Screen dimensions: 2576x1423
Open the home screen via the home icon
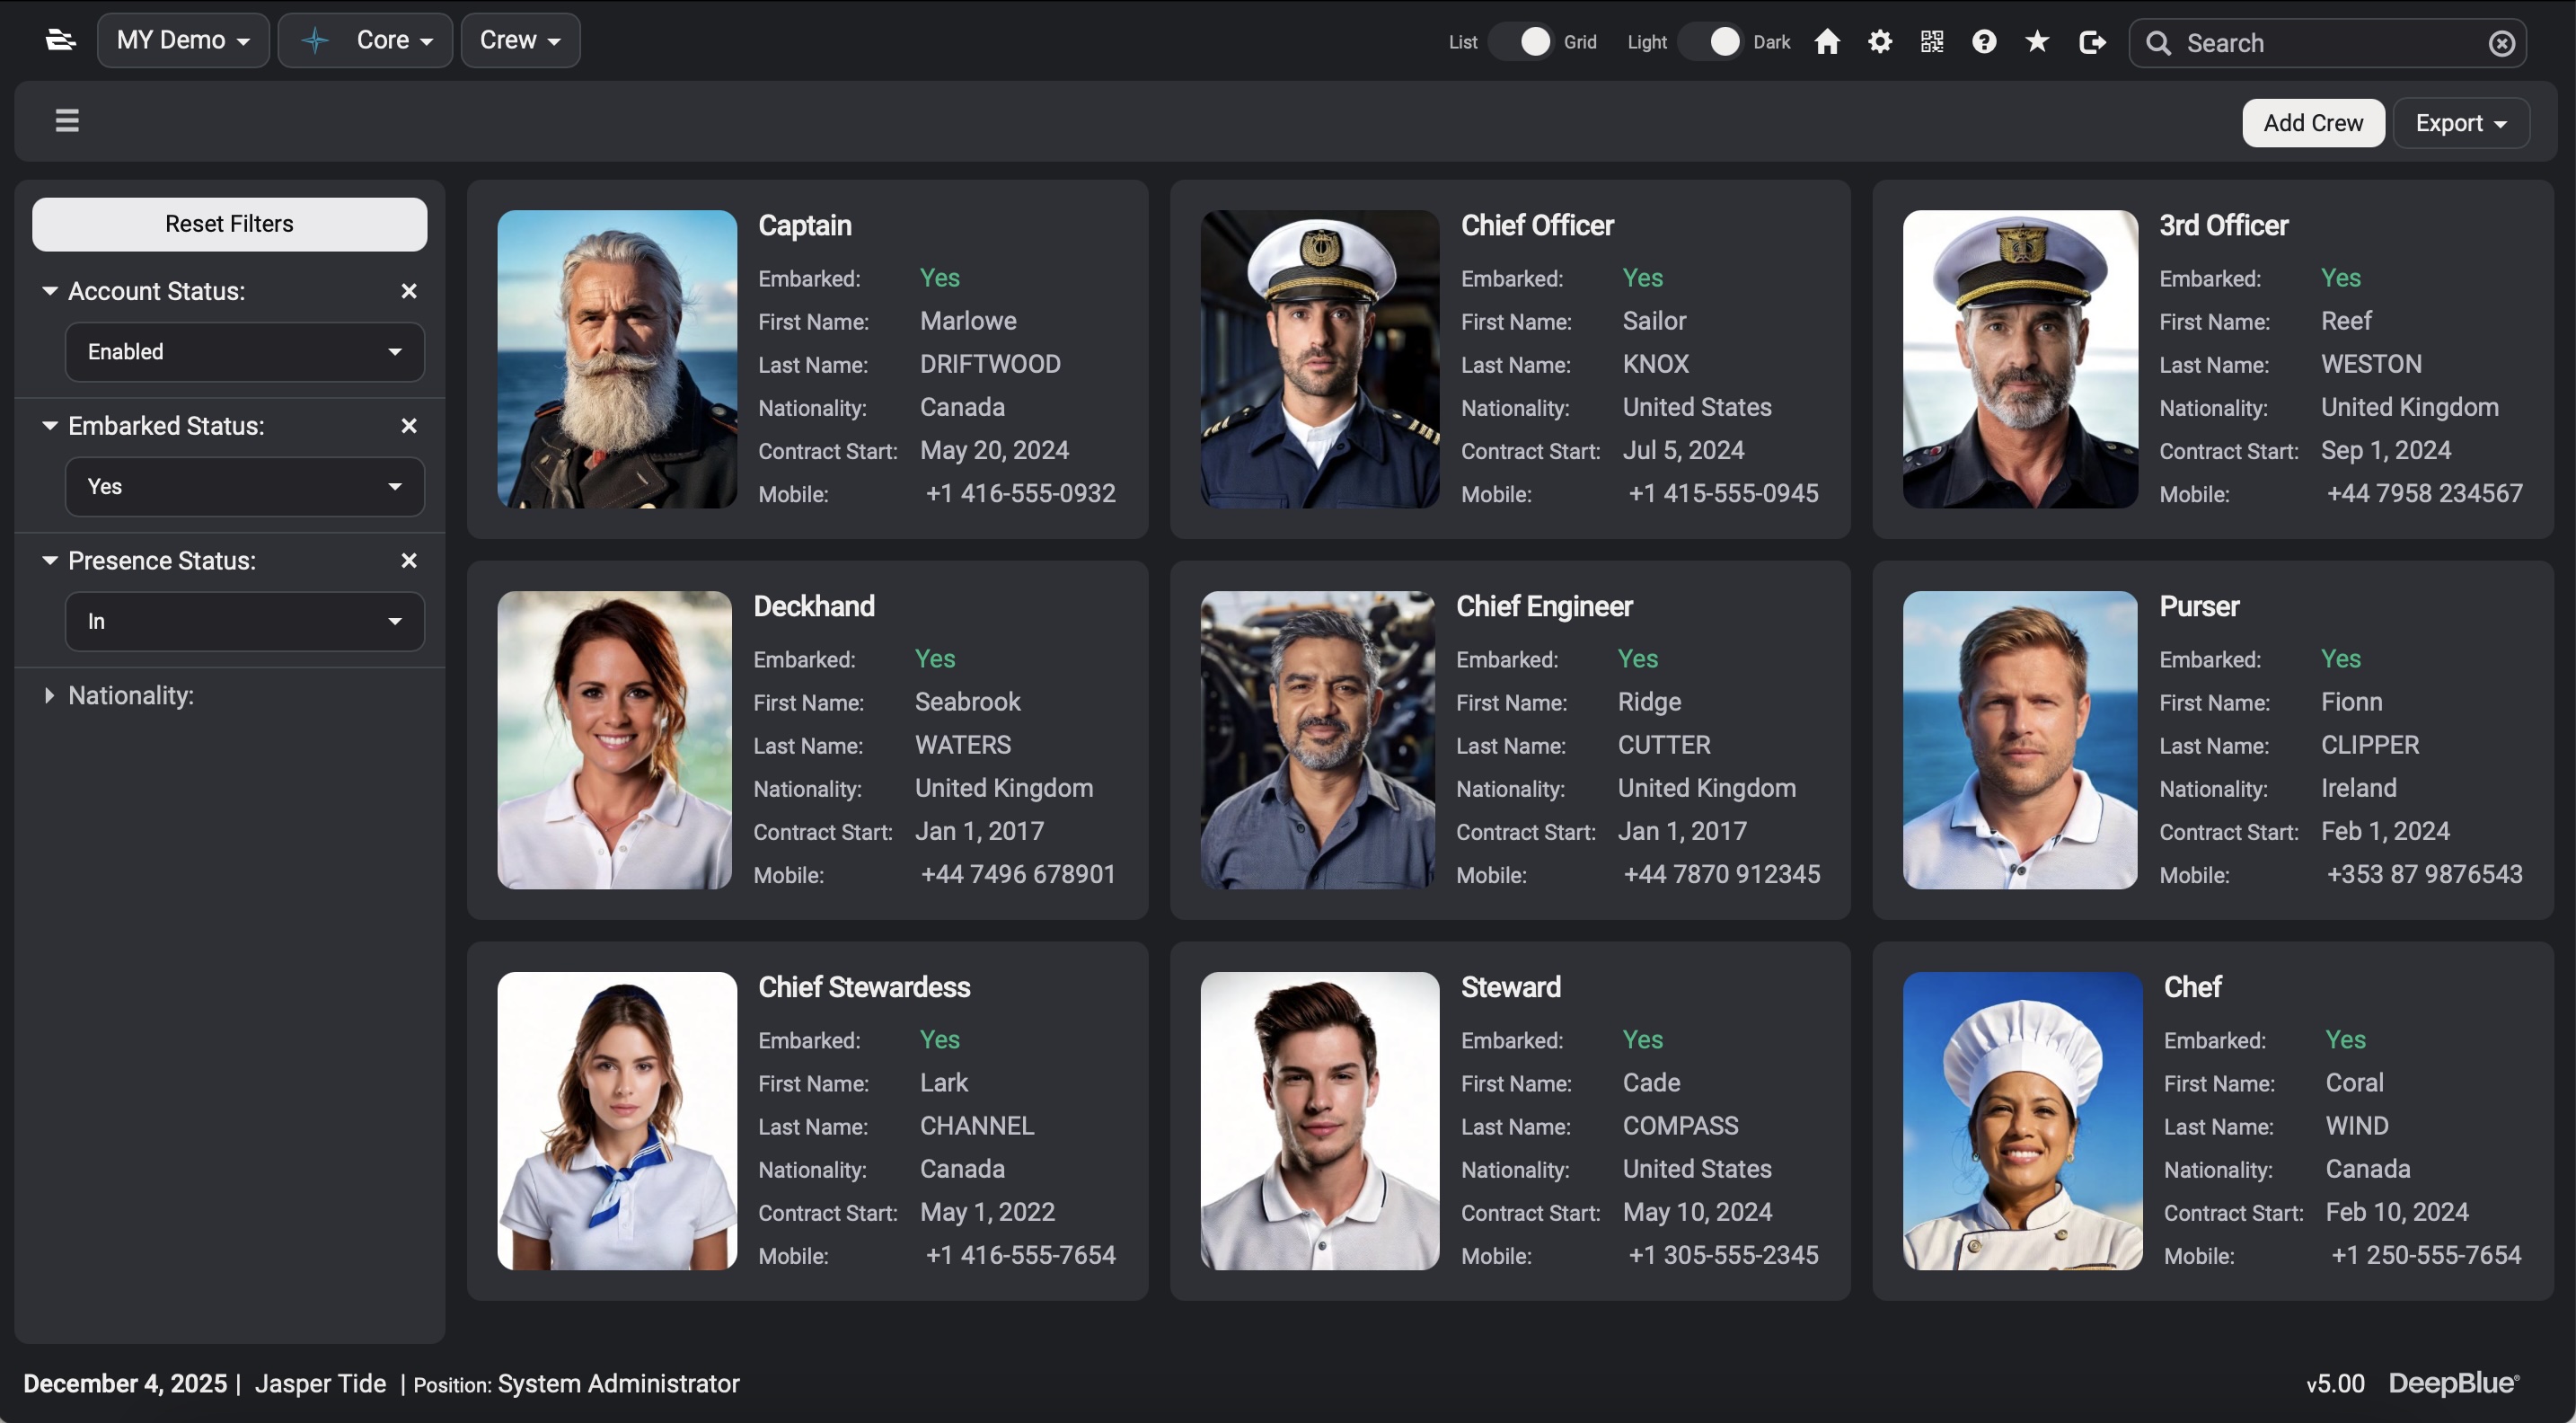pos(1828,42)
